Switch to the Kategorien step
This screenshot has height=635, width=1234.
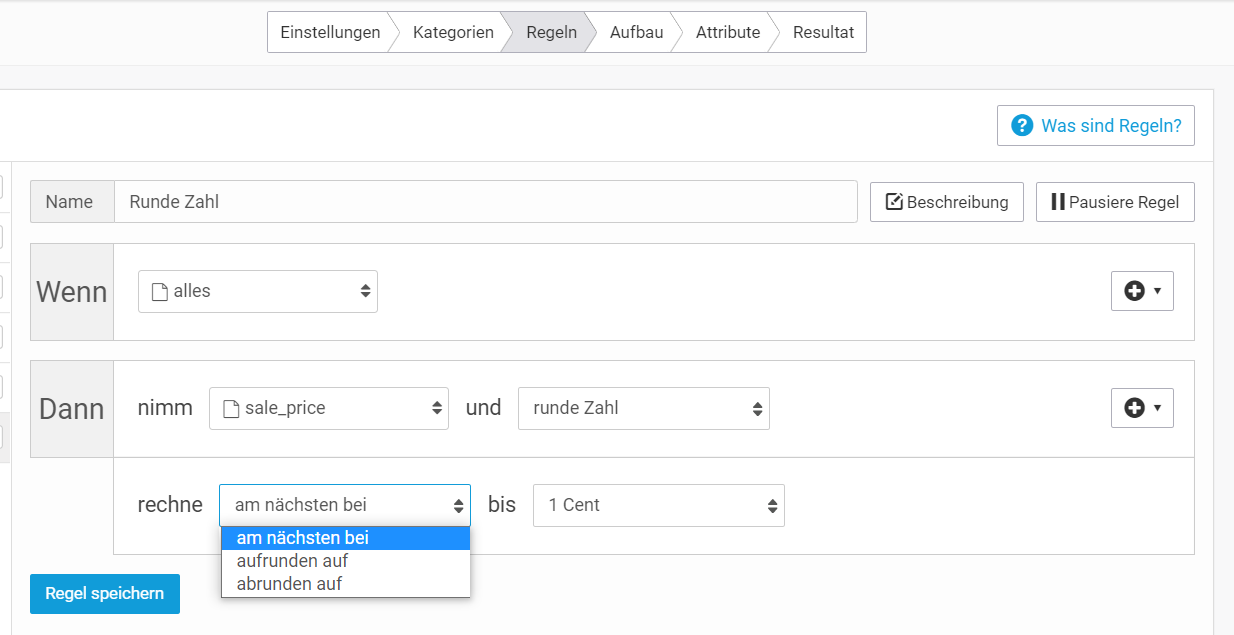coord(453,32)
